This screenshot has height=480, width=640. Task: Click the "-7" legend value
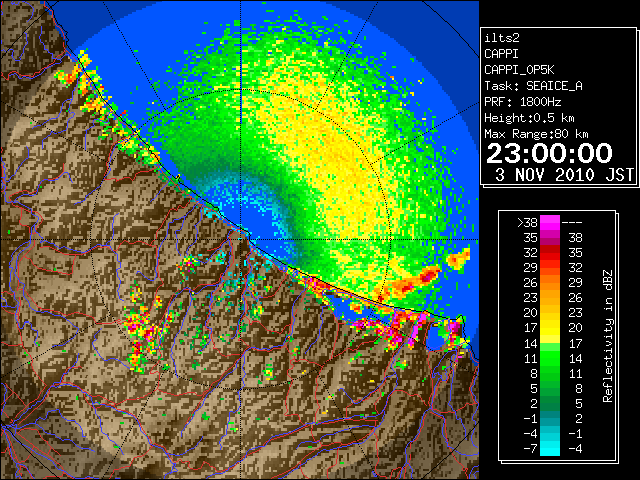[530, 448]
